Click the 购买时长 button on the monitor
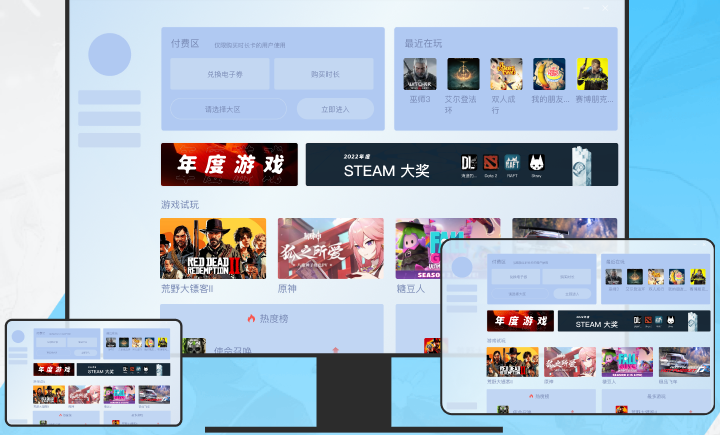This screenshot has height=435, width=720. 324,74
